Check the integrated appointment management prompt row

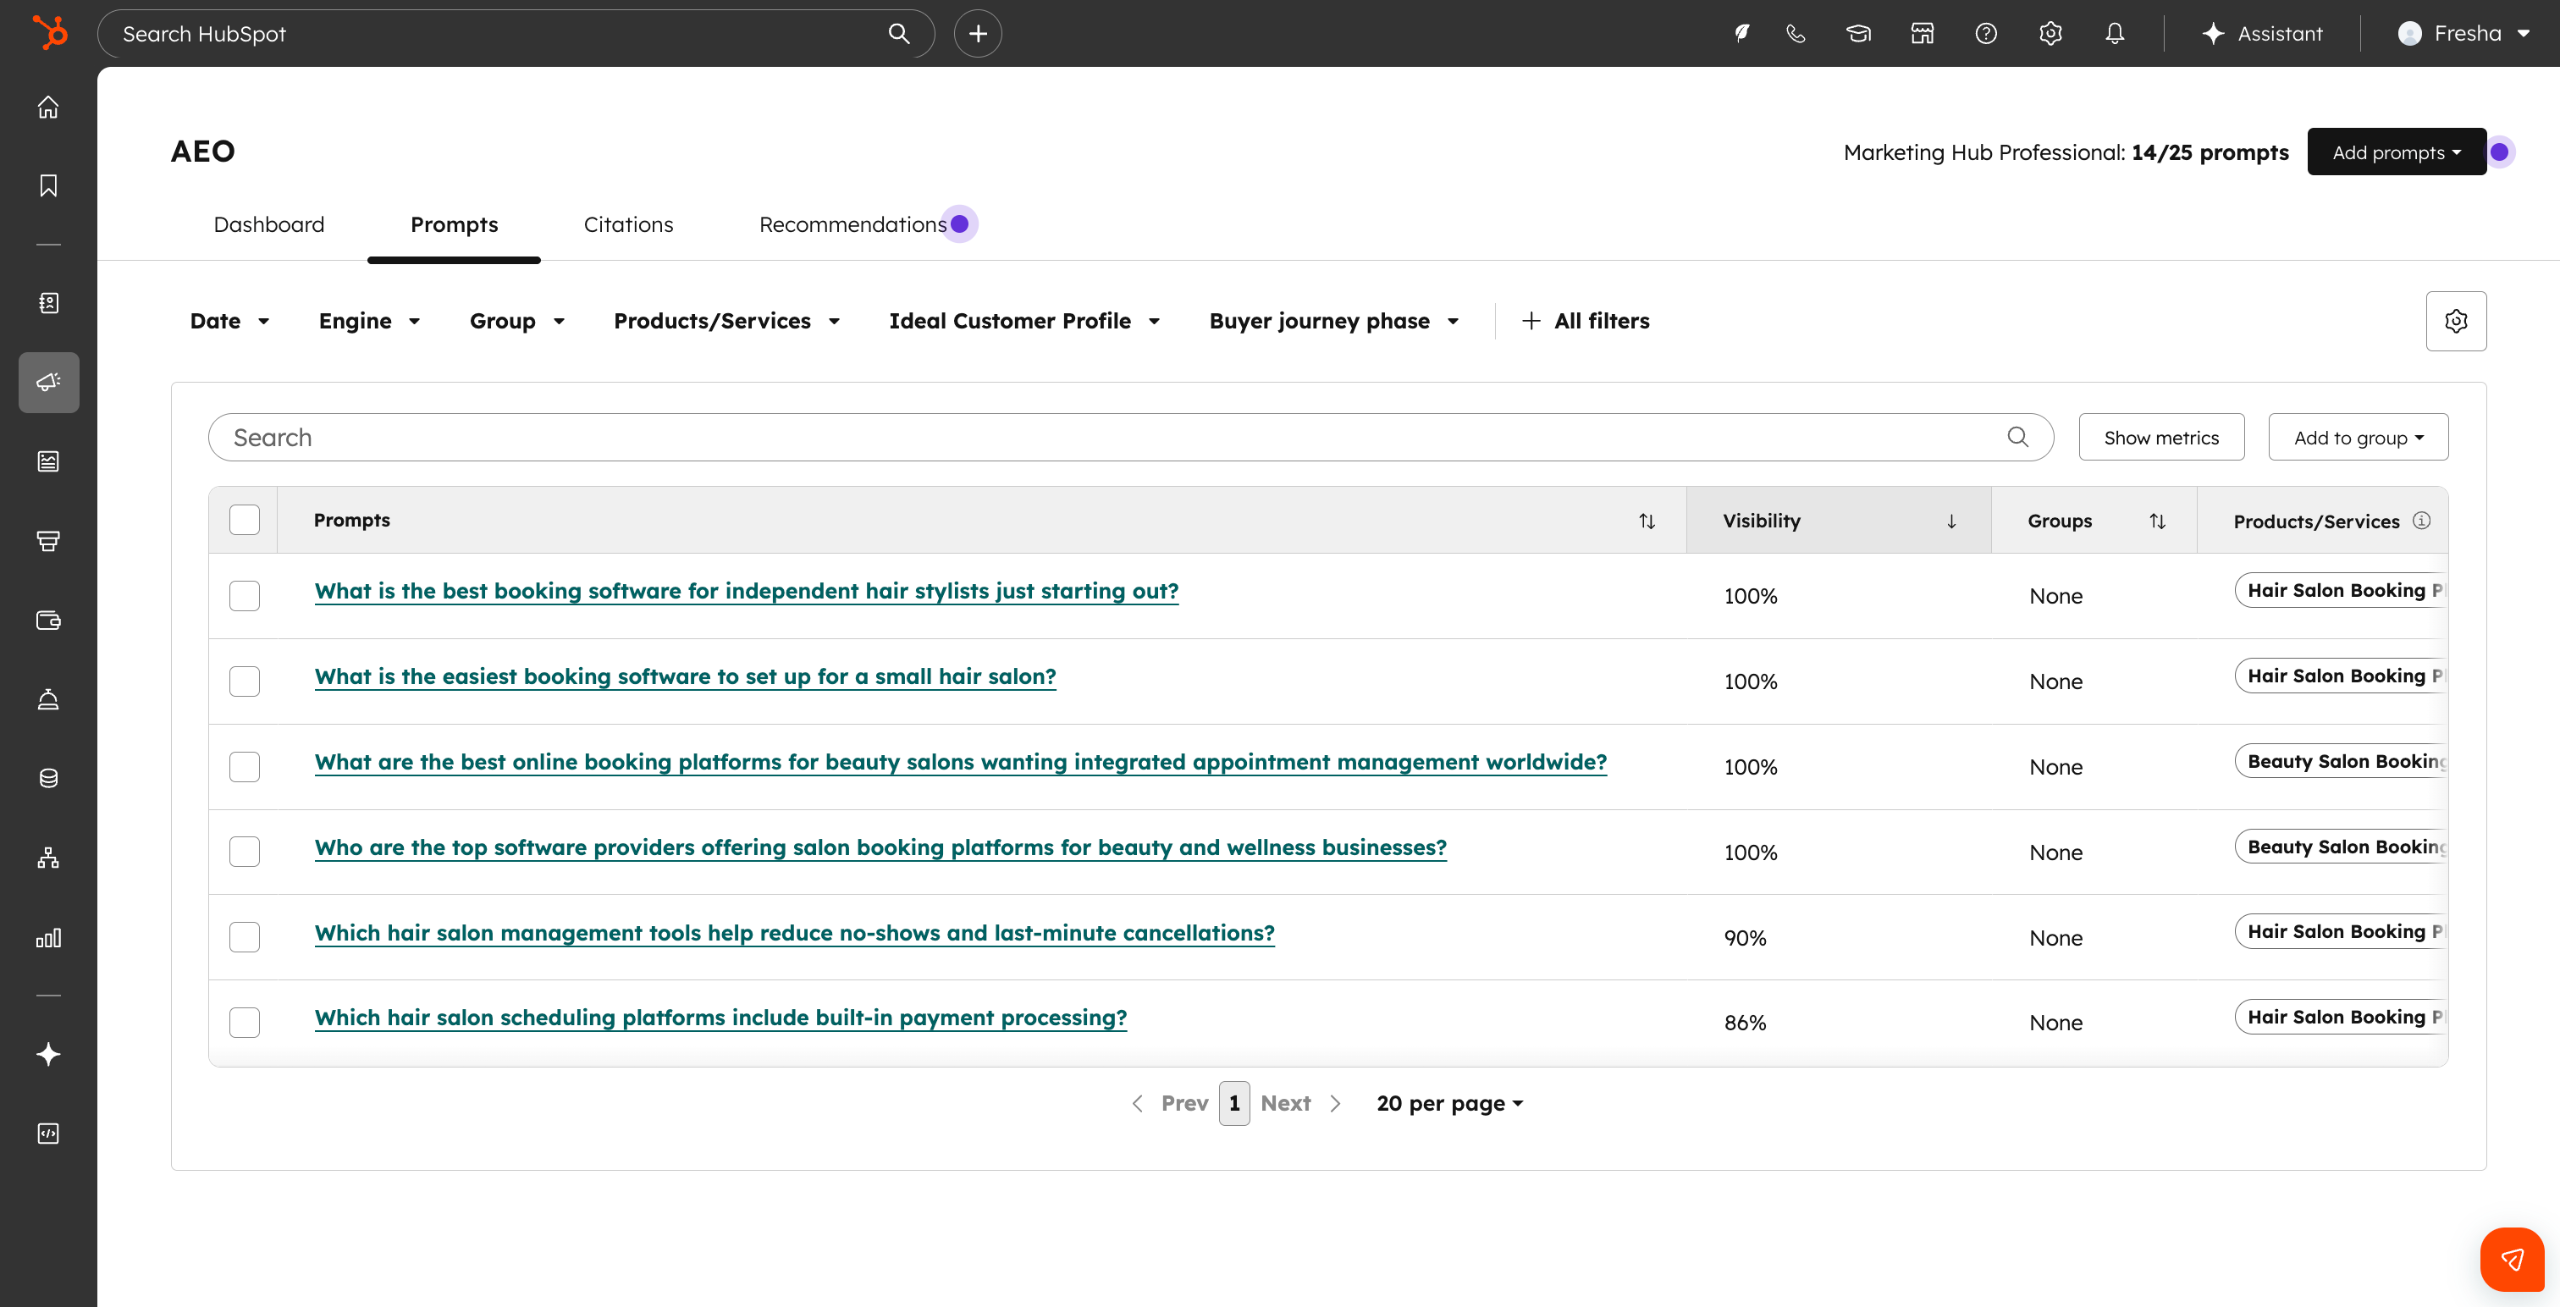[x=244, y=767]
